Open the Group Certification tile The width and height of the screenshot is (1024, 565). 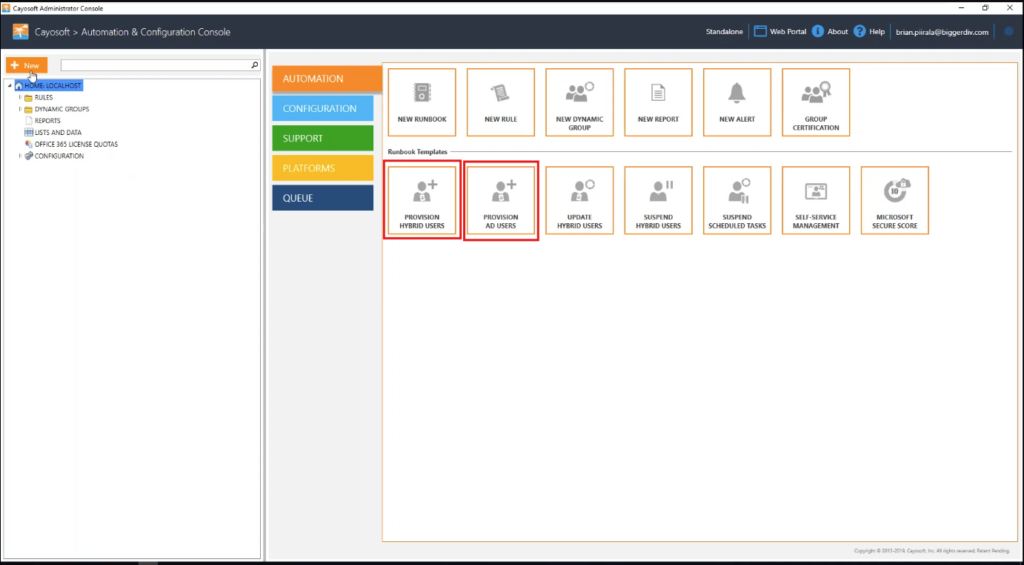816,103
